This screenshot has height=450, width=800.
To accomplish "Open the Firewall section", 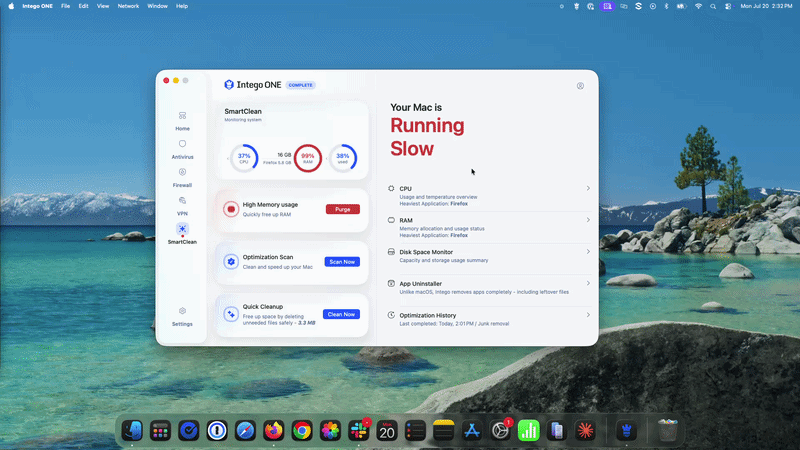I will (182, 178).
